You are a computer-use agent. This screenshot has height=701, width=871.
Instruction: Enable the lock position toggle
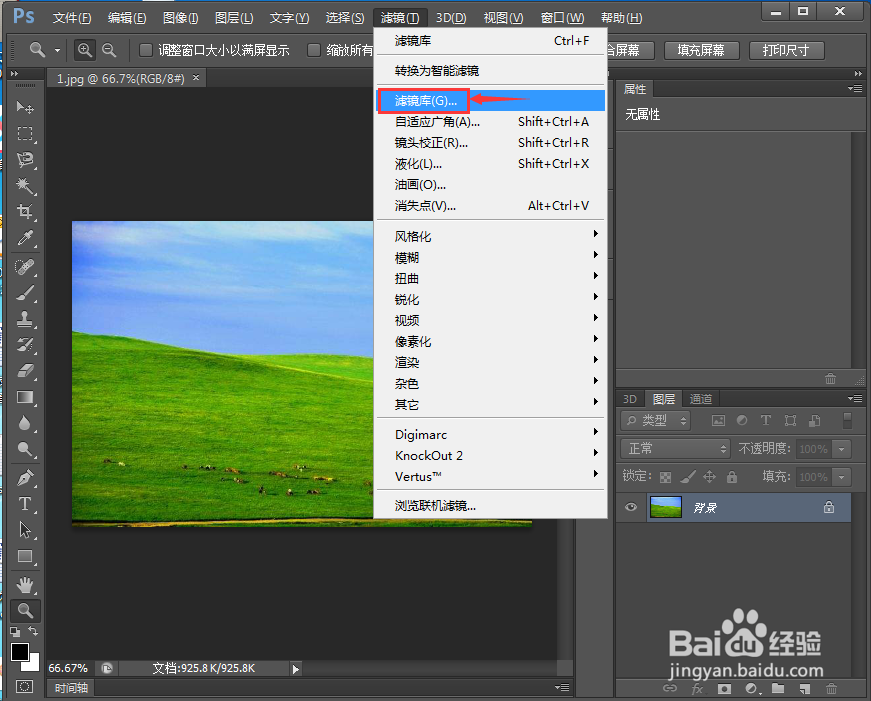(709, 476)
